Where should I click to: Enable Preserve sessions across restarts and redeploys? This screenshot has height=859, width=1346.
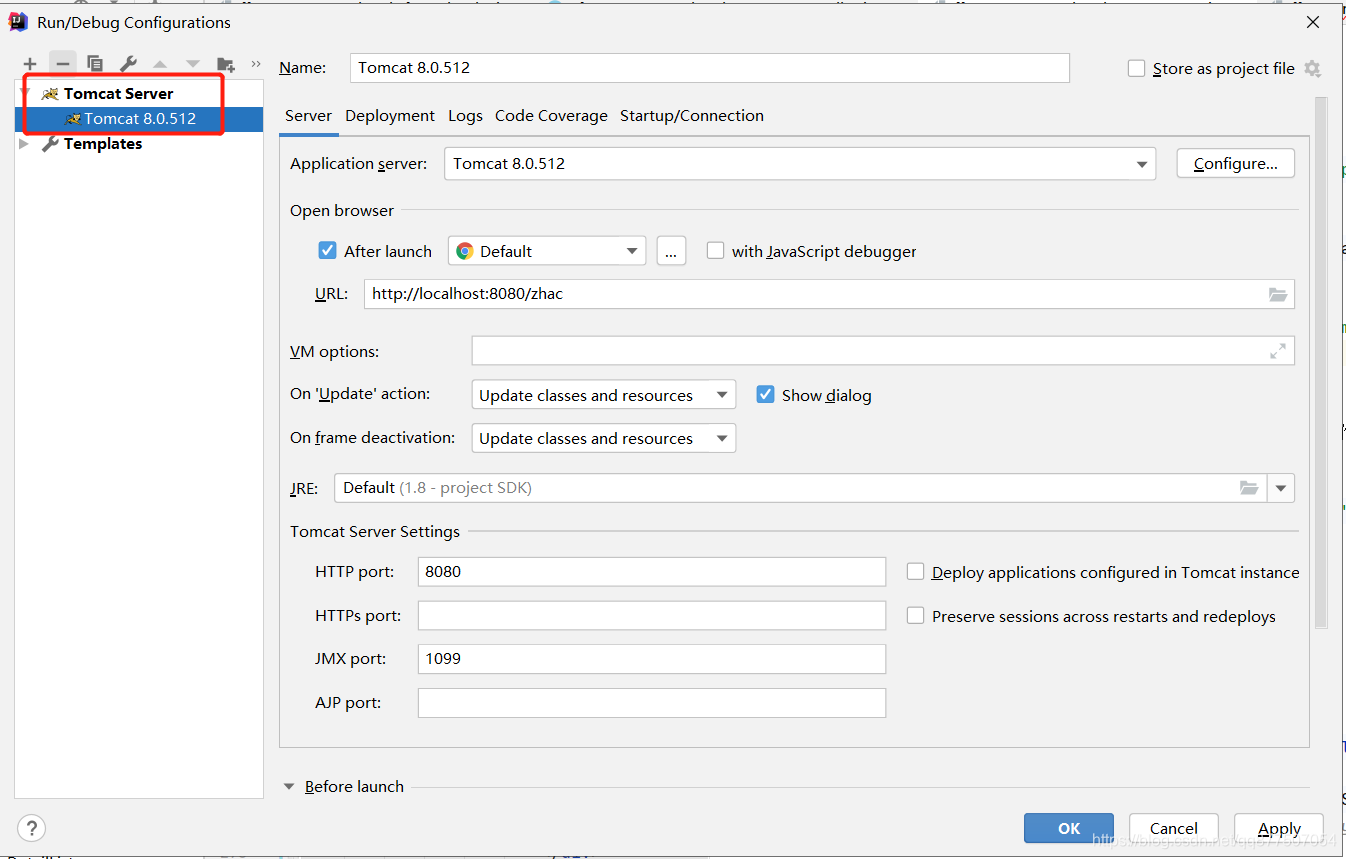pos(915,616)
